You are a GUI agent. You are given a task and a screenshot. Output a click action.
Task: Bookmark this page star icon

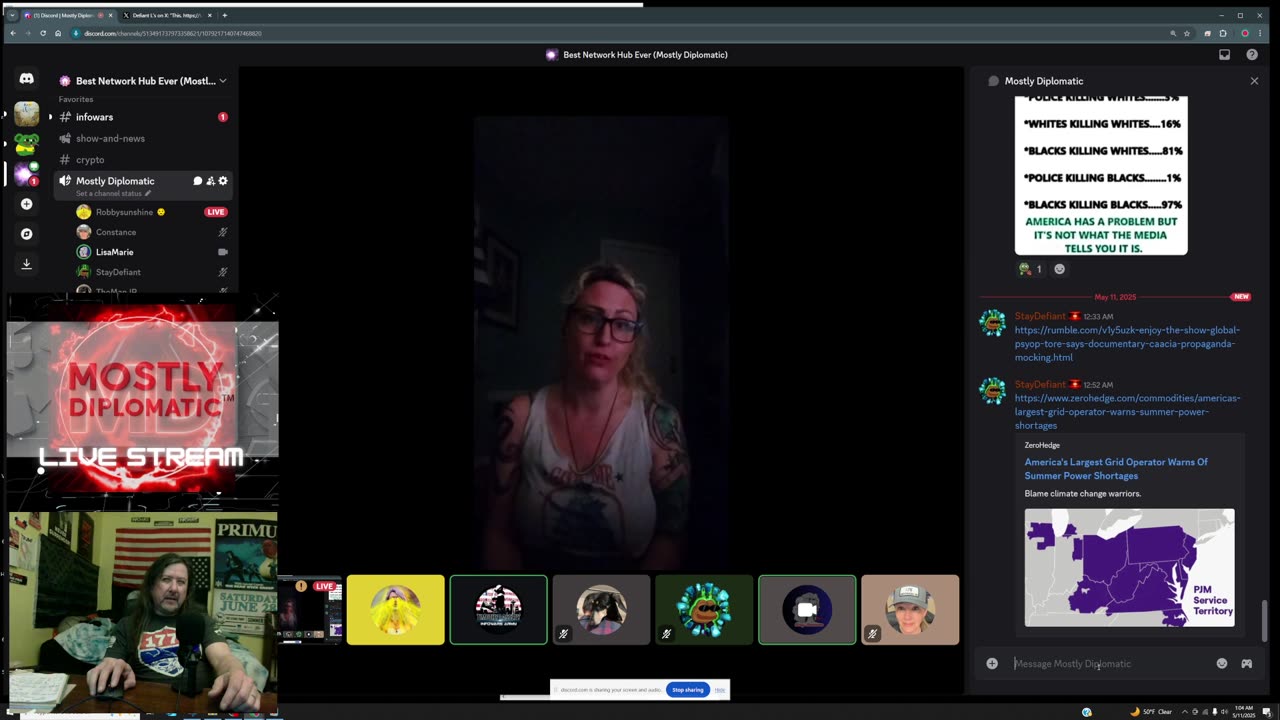1187,33
